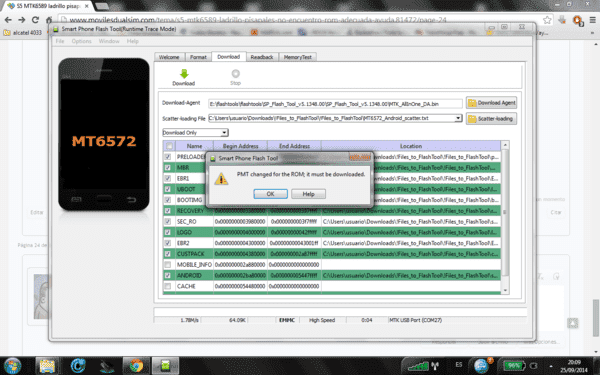Click the Stop icon in toolbar
Screen dimensions: 600x375
click(236, 73)
